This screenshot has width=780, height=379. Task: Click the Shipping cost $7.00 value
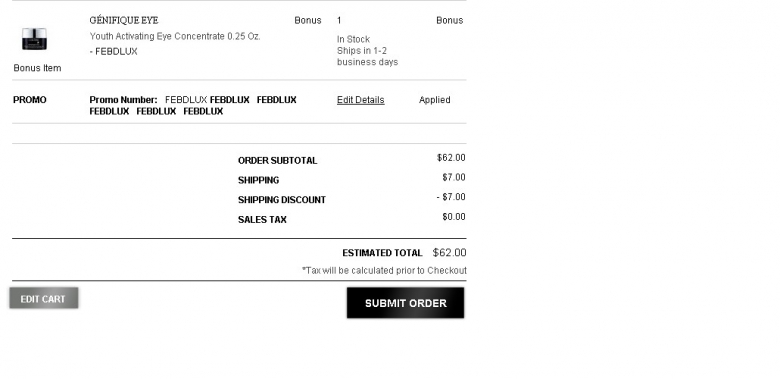[x=454, y=178]
